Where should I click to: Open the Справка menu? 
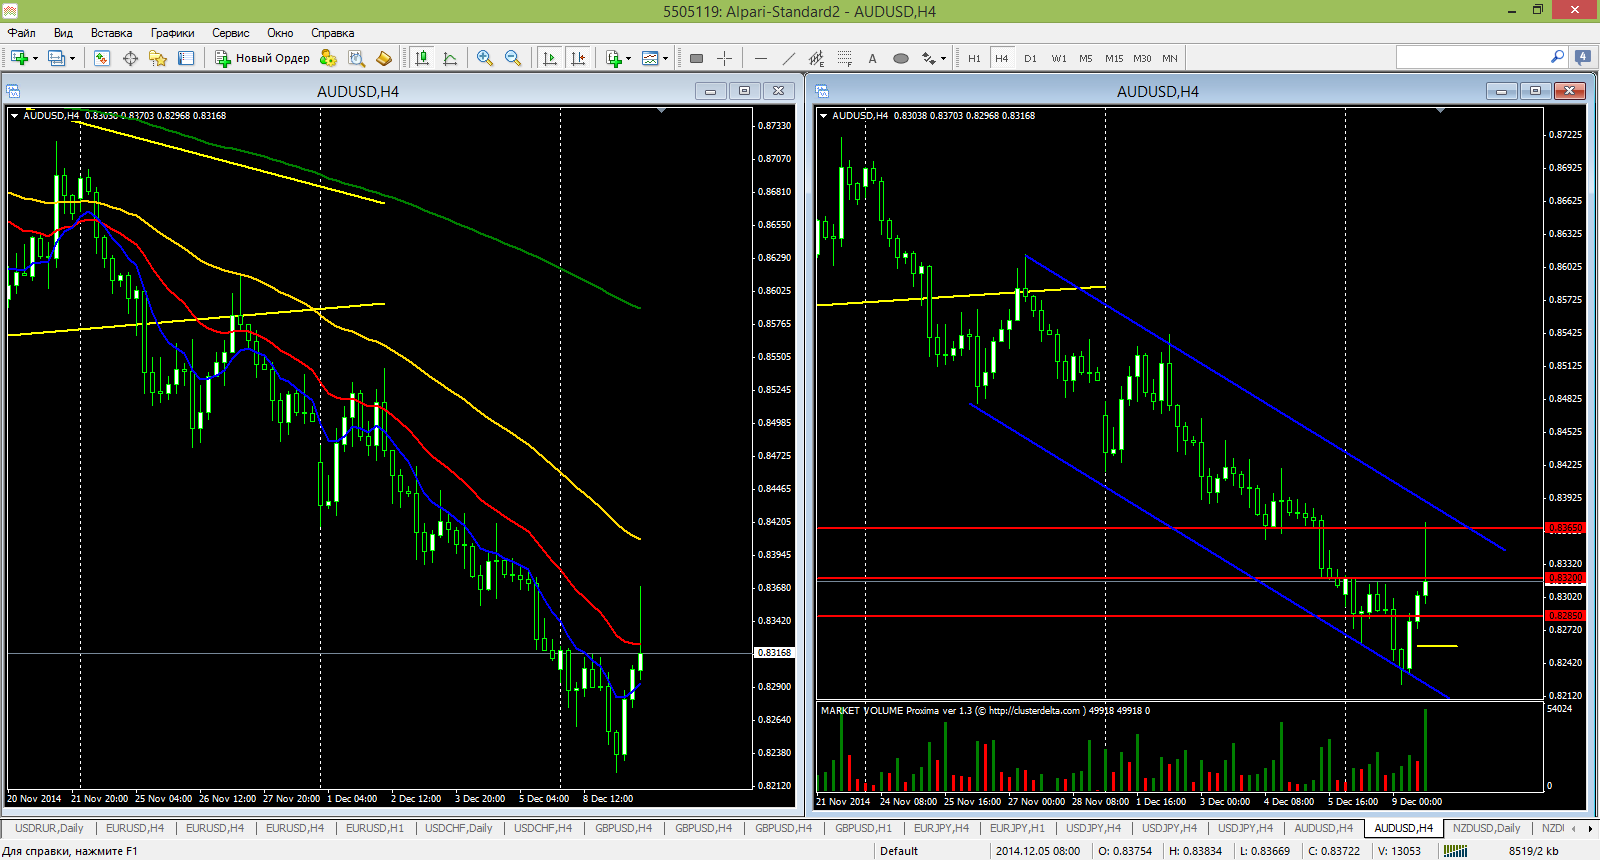coord(332,33)
